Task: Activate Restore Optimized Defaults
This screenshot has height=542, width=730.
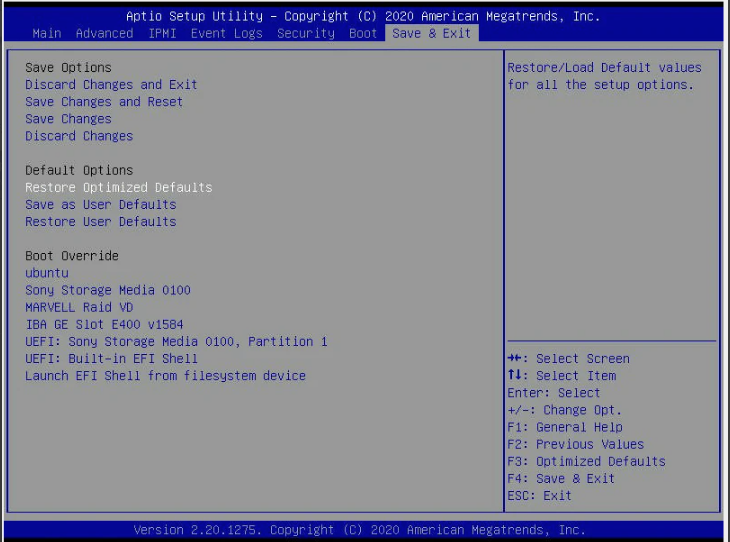Action: 119,188
